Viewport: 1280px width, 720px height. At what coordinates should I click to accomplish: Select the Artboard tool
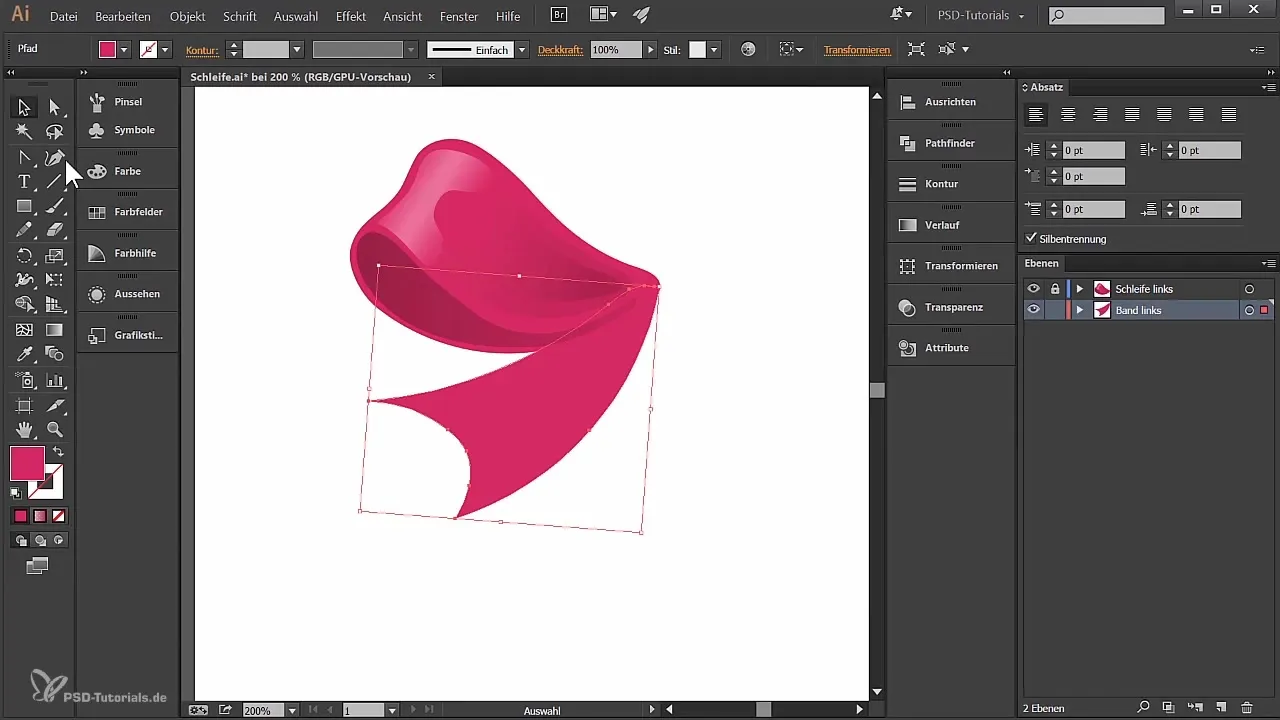(x=24, y=405)
